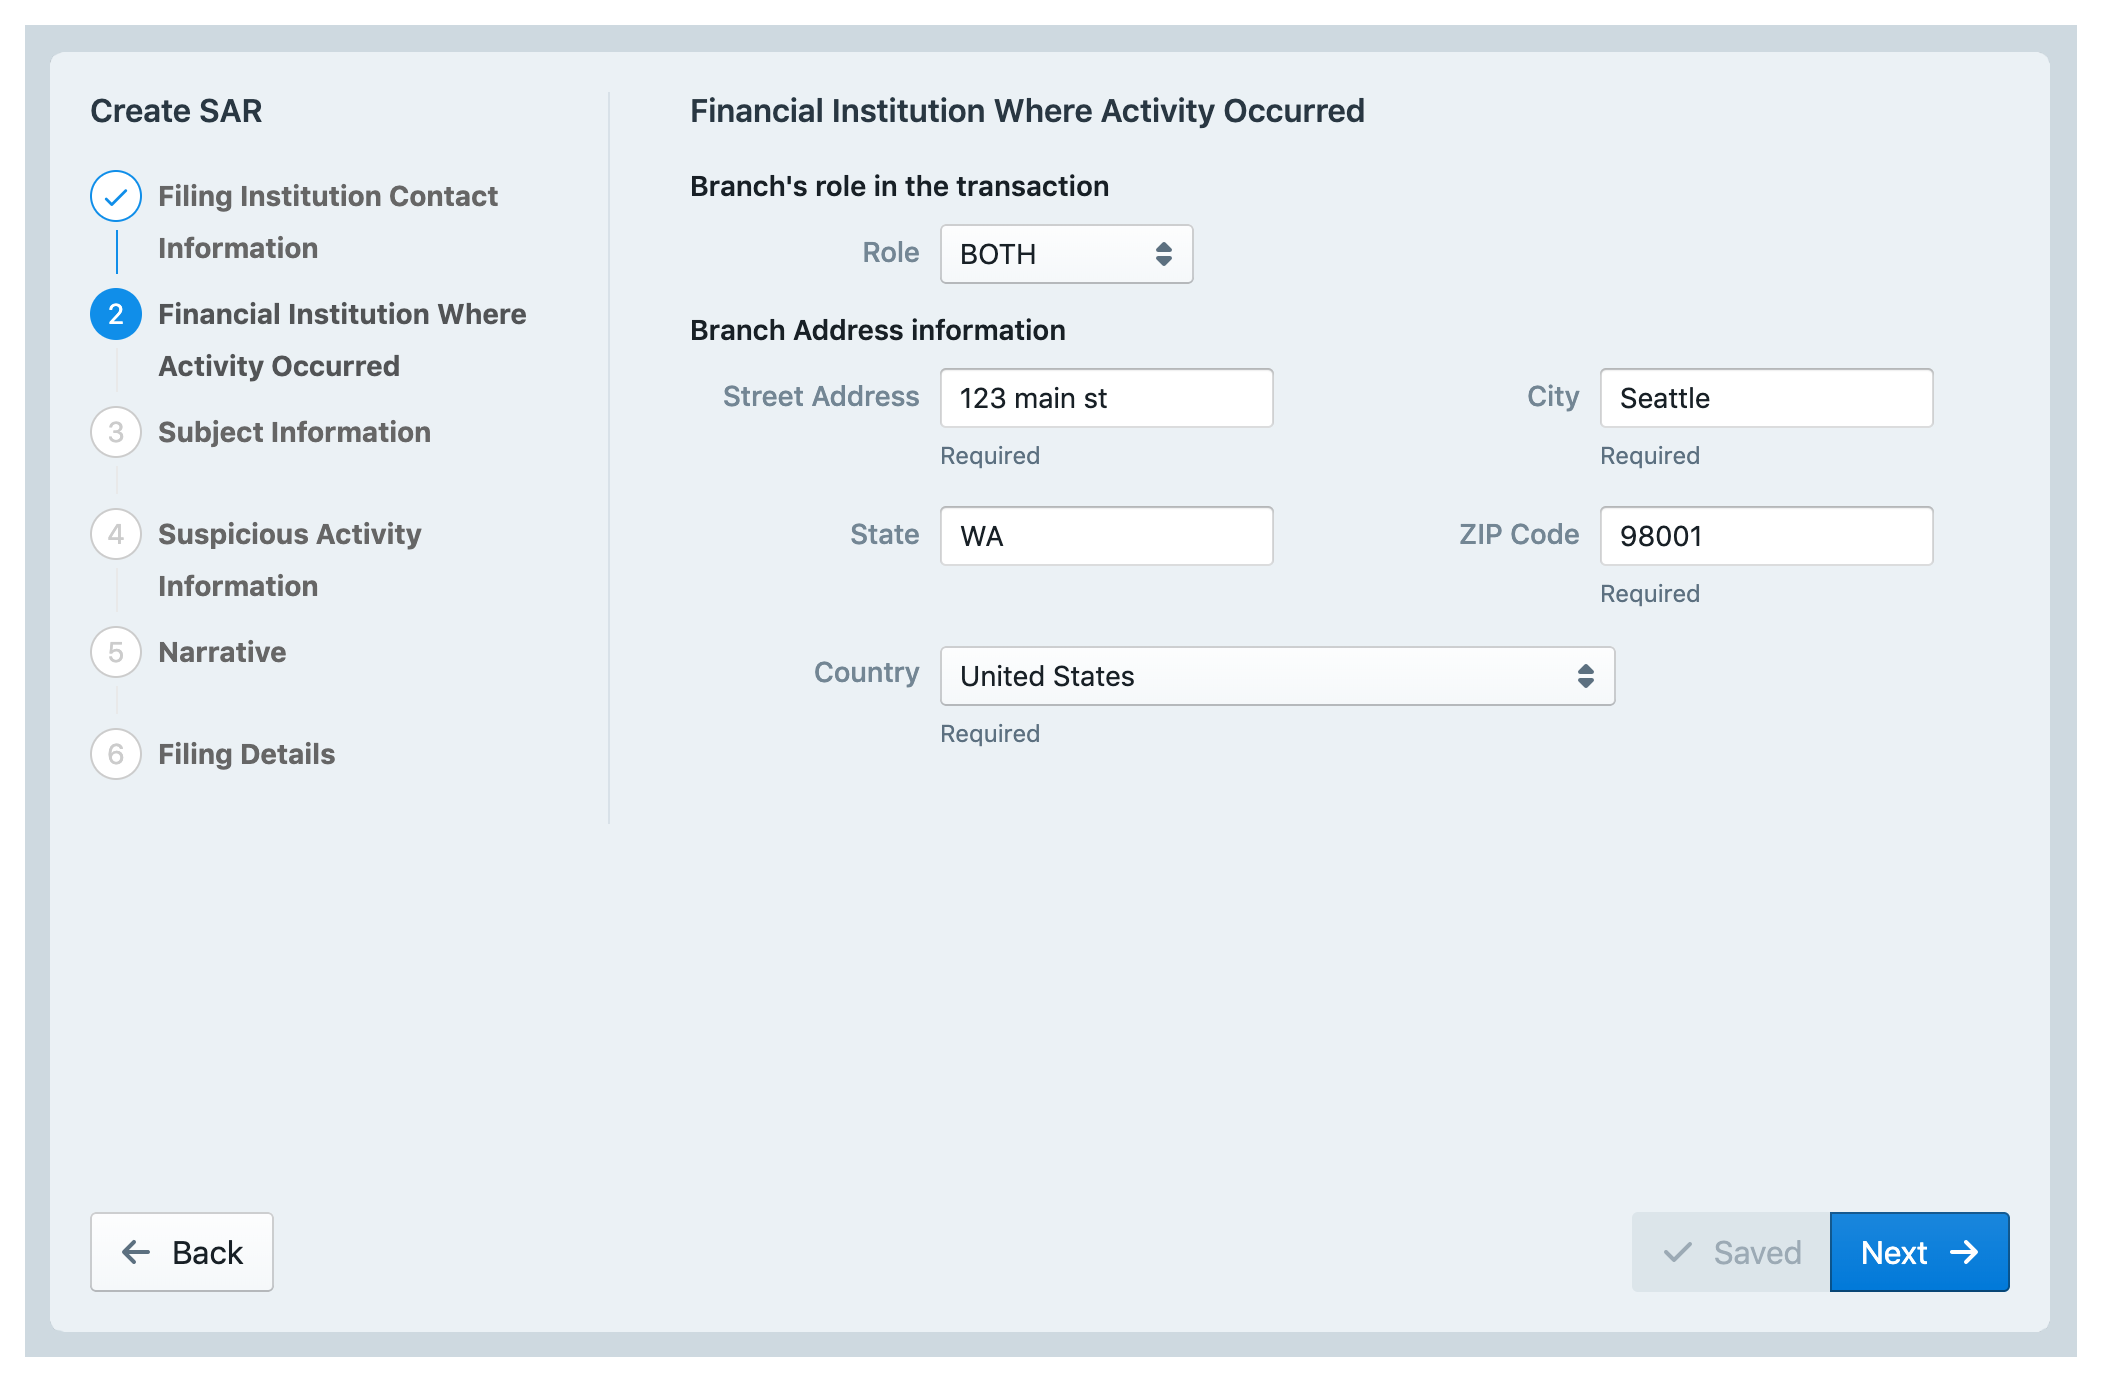Open the Country dropdown showing United States
2102x1382 pixels.
(1276, 676)
